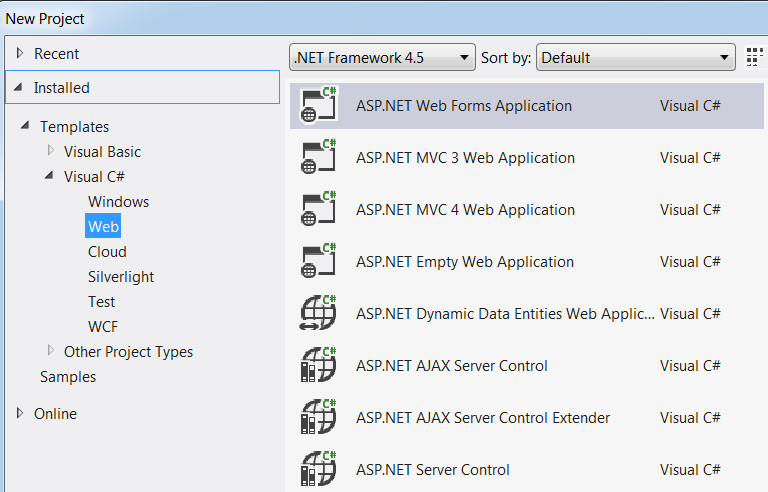Viewport: 768px width, 492px height.
Task: Select the WCF template category
Action: 103,326
